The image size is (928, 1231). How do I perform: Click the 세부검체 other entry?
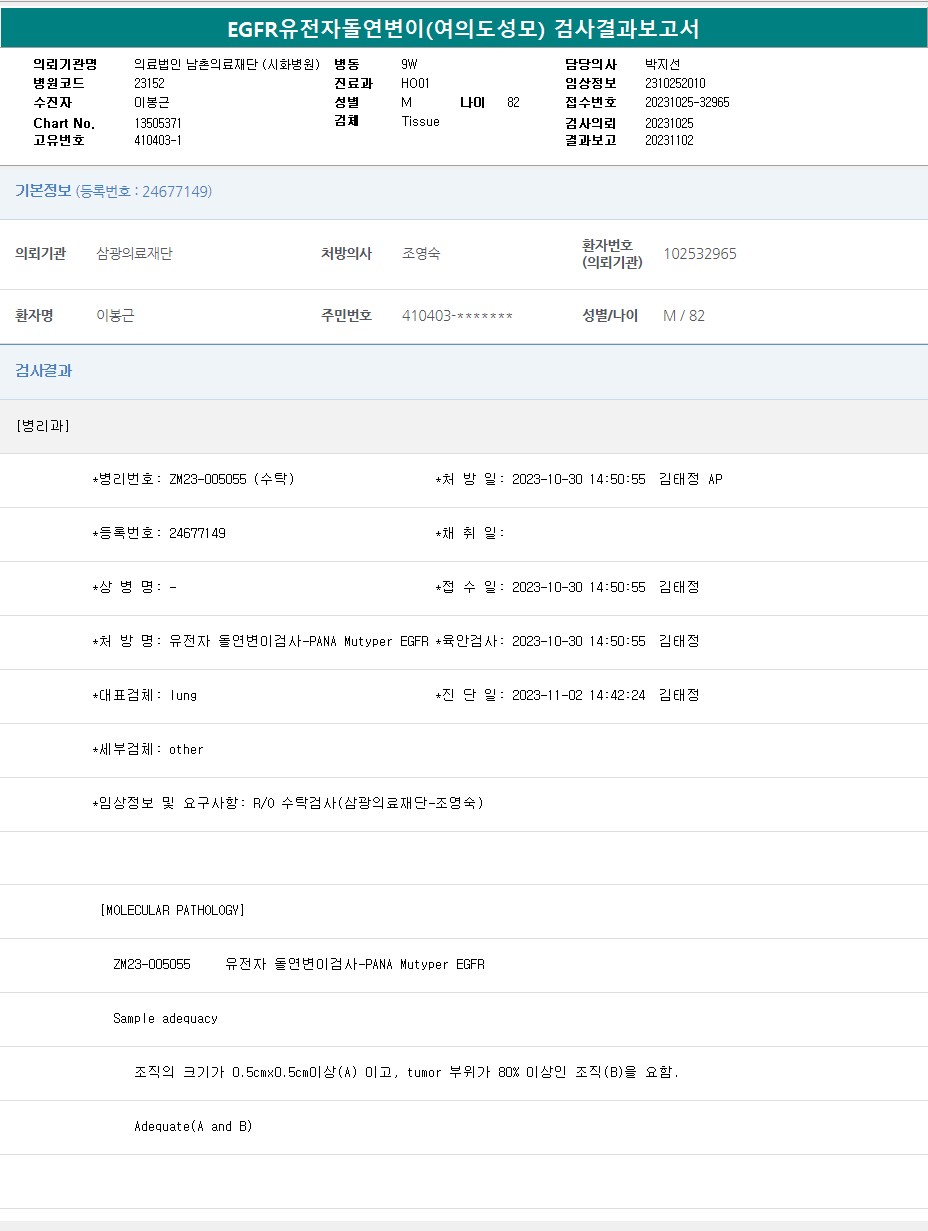(148, 750)
